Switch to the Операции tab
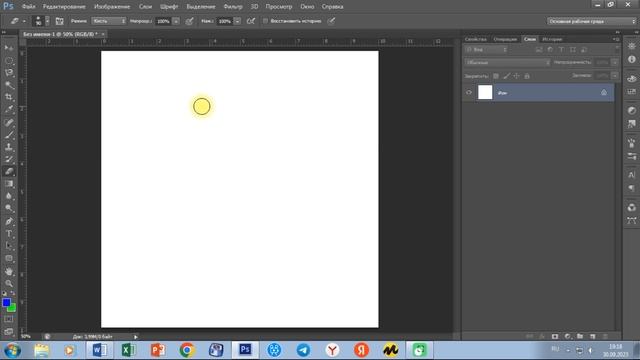640x360 pixels. (x=505, y=39)
